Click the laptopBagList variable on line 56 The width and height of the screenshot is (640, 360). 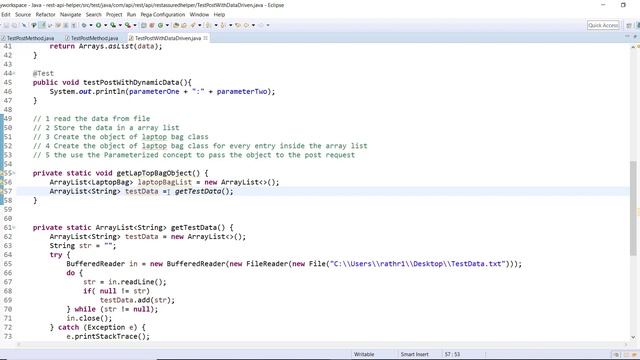pyautogui.click(x=164, y=182)
